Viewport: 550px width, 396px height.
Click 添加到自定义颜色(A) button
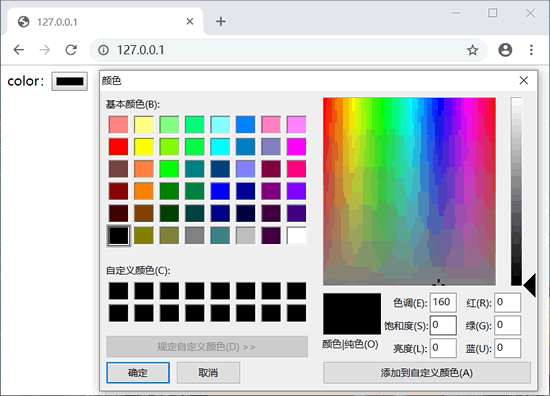click(x=427, y=372)
